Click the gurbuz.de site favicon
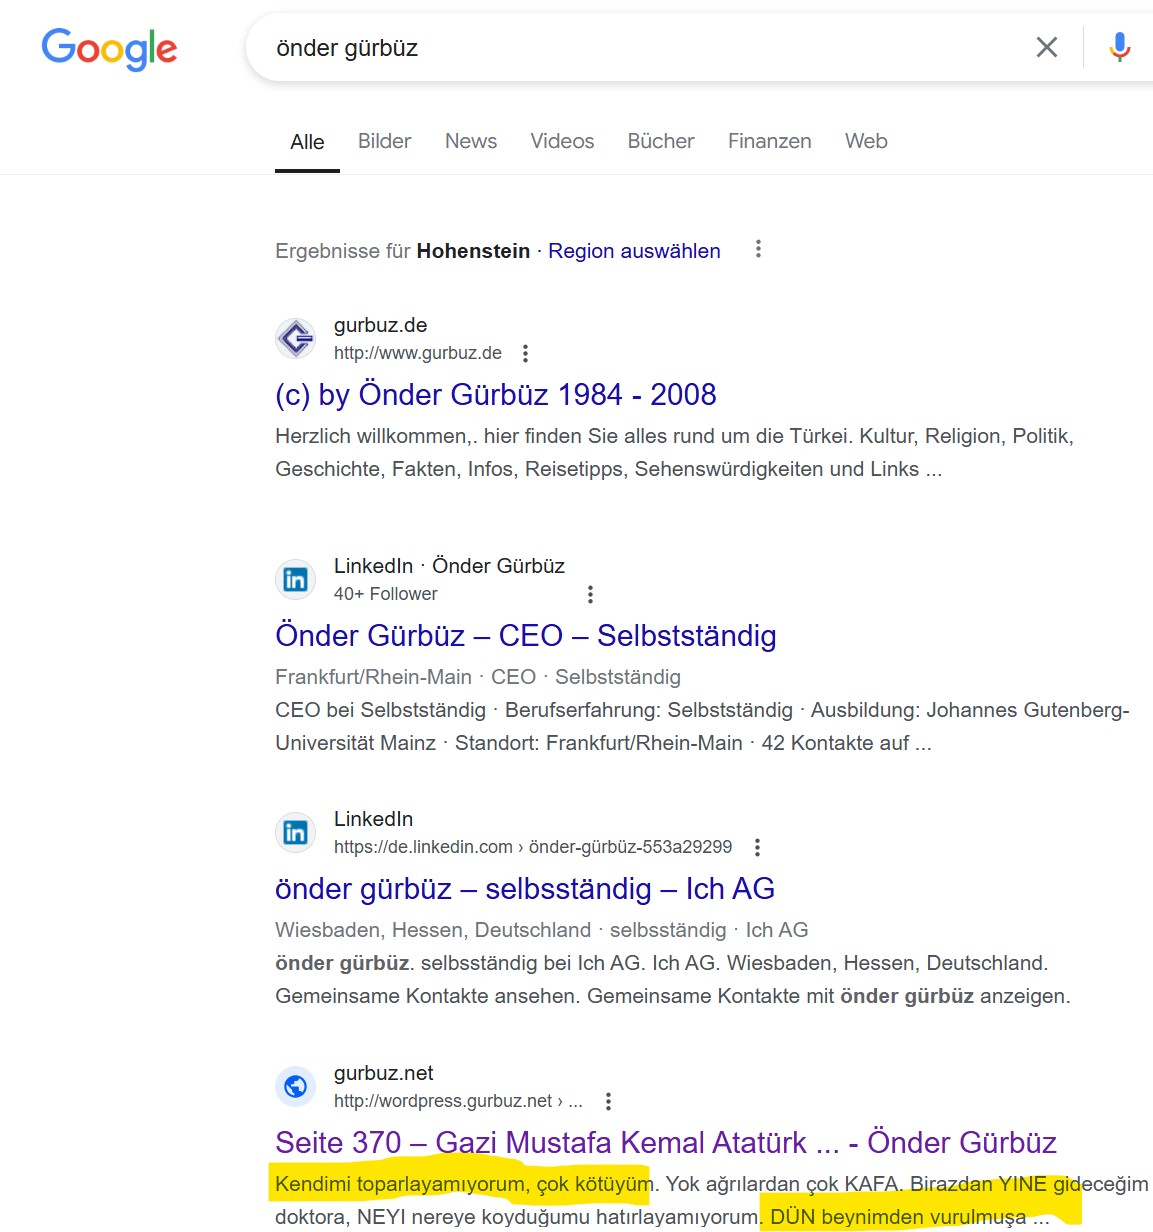The width and height of the screenshot is (1153, 1232). coord(295,338)
